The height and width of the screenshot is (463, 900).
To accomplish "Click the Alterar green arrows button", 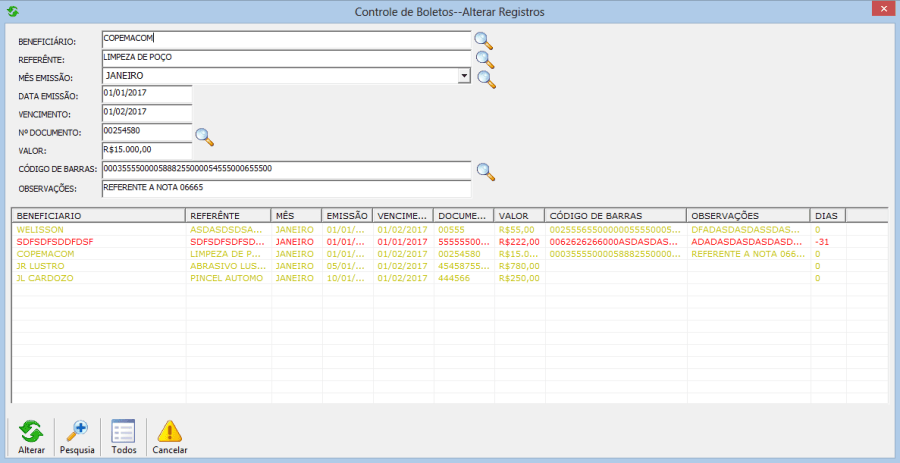I will coord(31,437).
